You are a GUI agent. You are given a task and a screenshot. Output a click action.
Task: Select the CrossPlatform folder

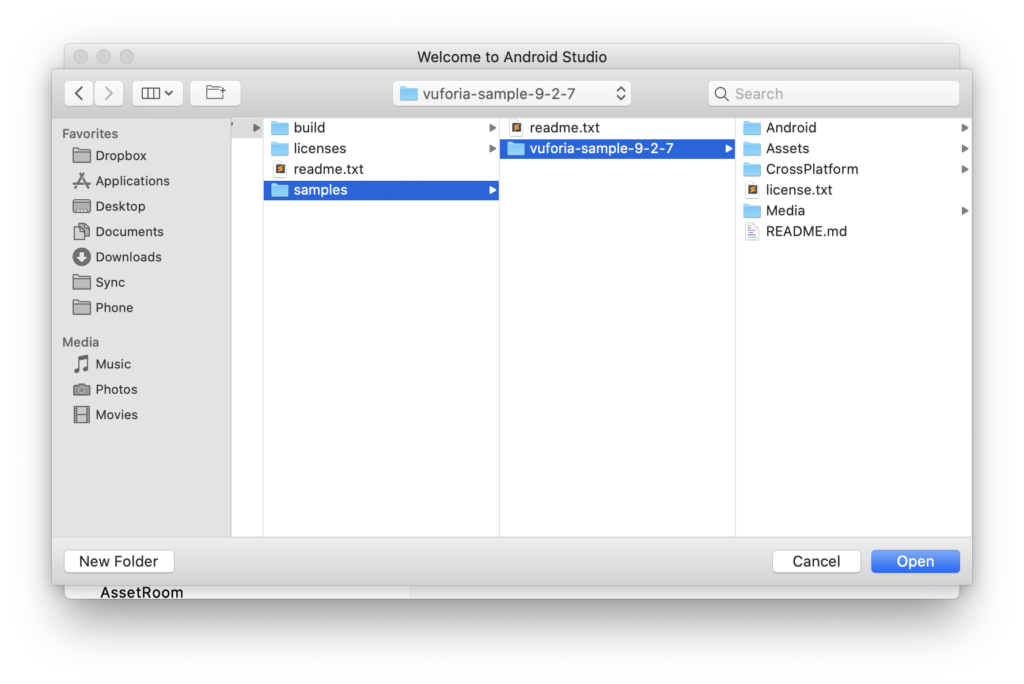854,169
